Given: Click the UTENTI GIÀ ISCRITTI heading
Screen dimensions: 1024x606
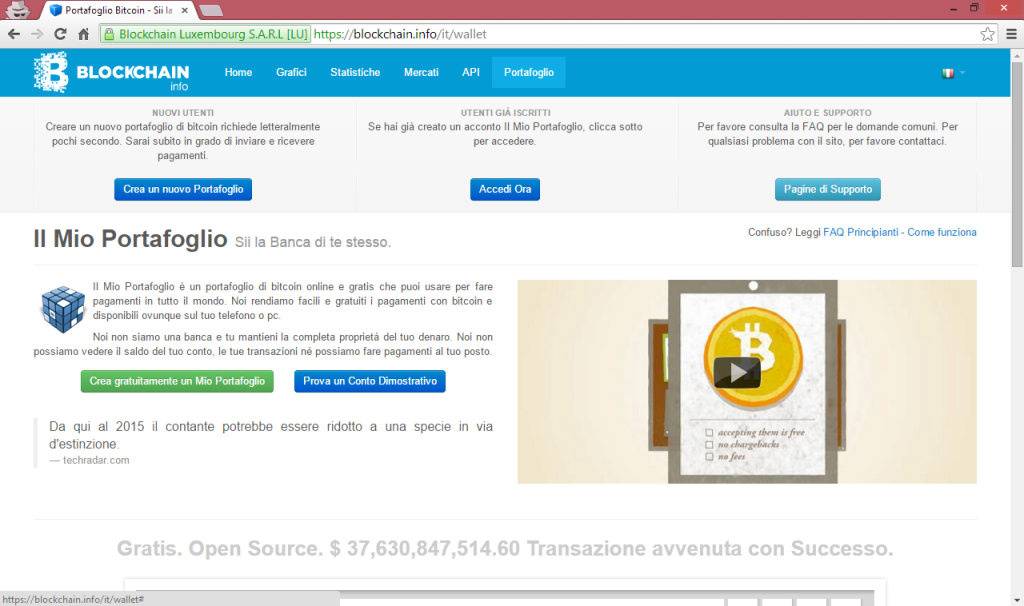Looking at the screenshot, I should point(505,113).
